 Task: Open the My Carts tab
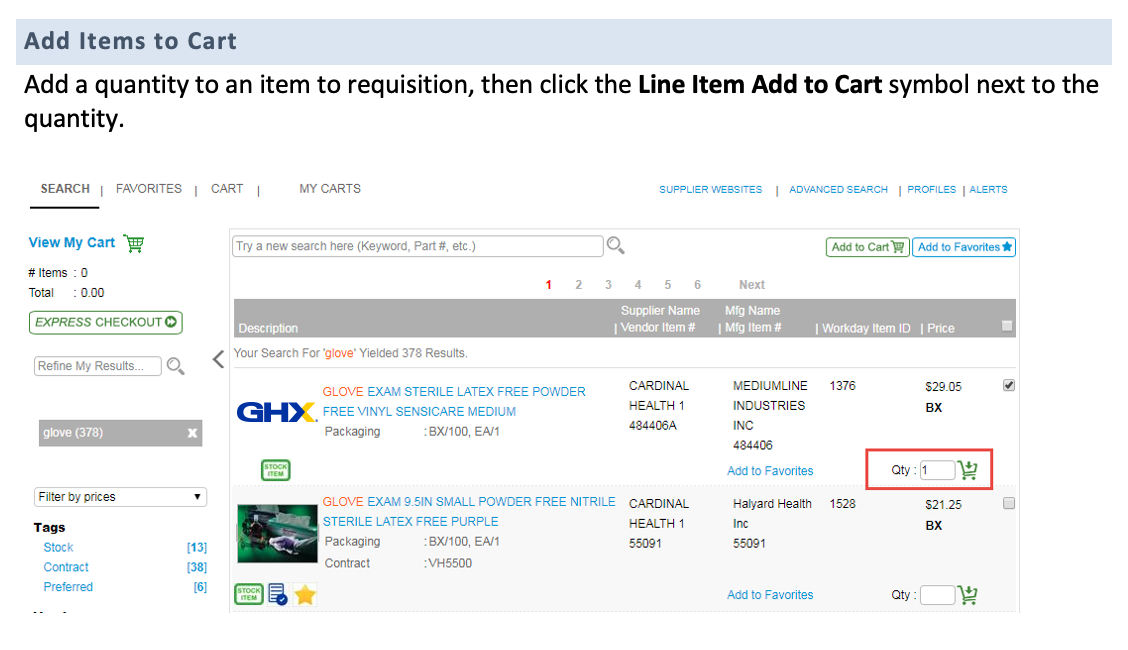[330, 189]
